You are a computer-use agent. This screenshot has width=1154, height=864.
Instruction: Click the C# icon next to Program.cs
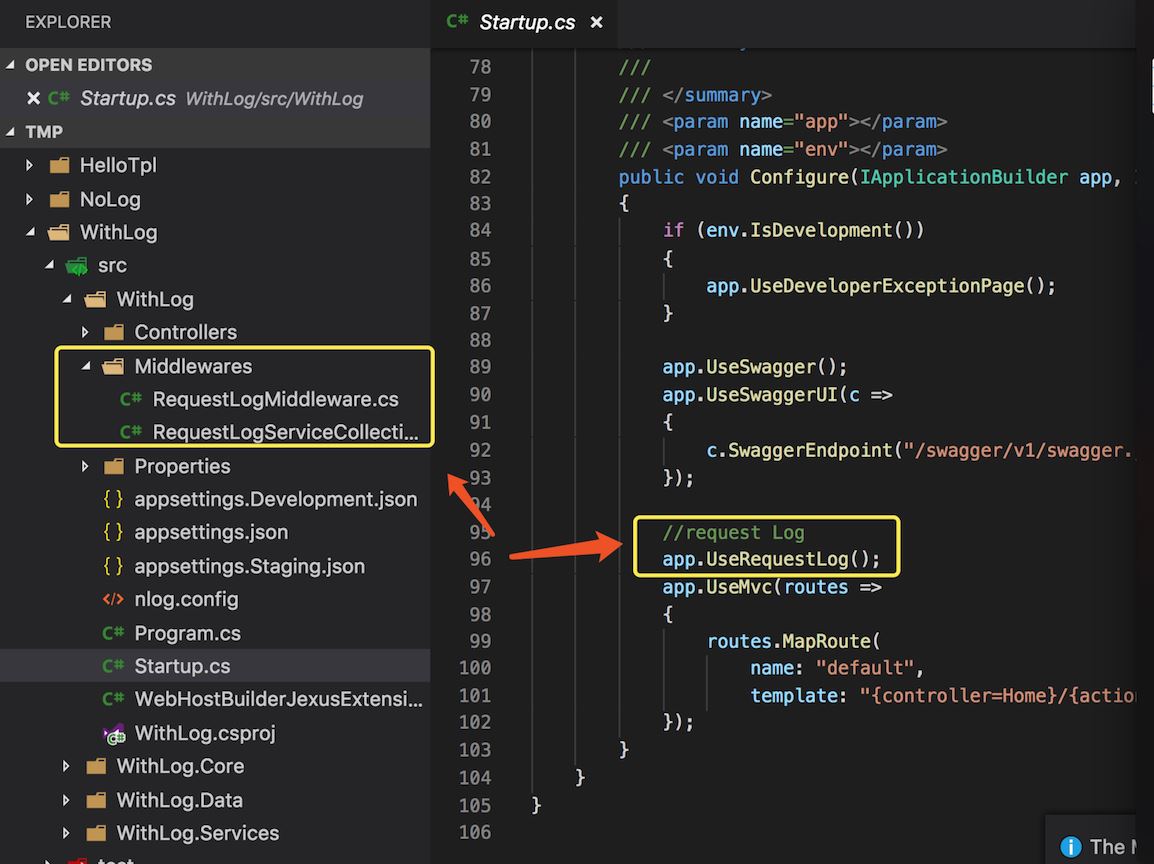pyautogui.click(x=113, y=633)
